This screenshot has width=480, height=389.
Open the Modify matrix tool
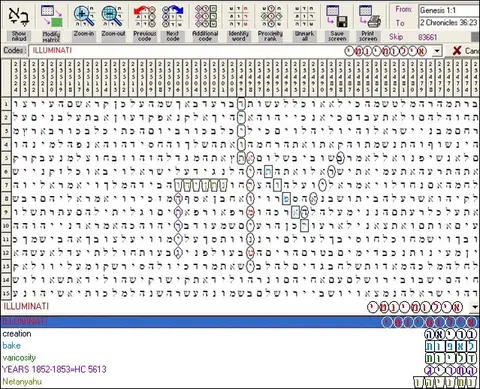51,16
